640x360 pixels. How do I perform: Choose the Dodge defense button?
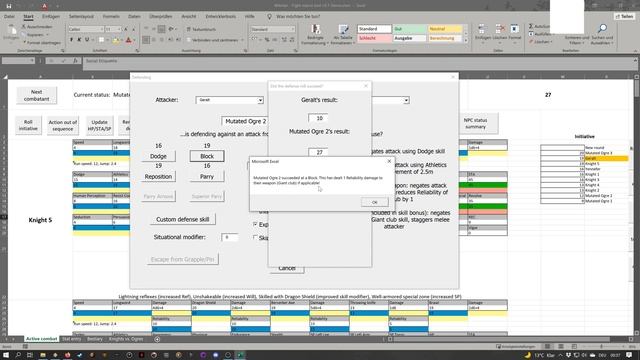pos(158,156)
